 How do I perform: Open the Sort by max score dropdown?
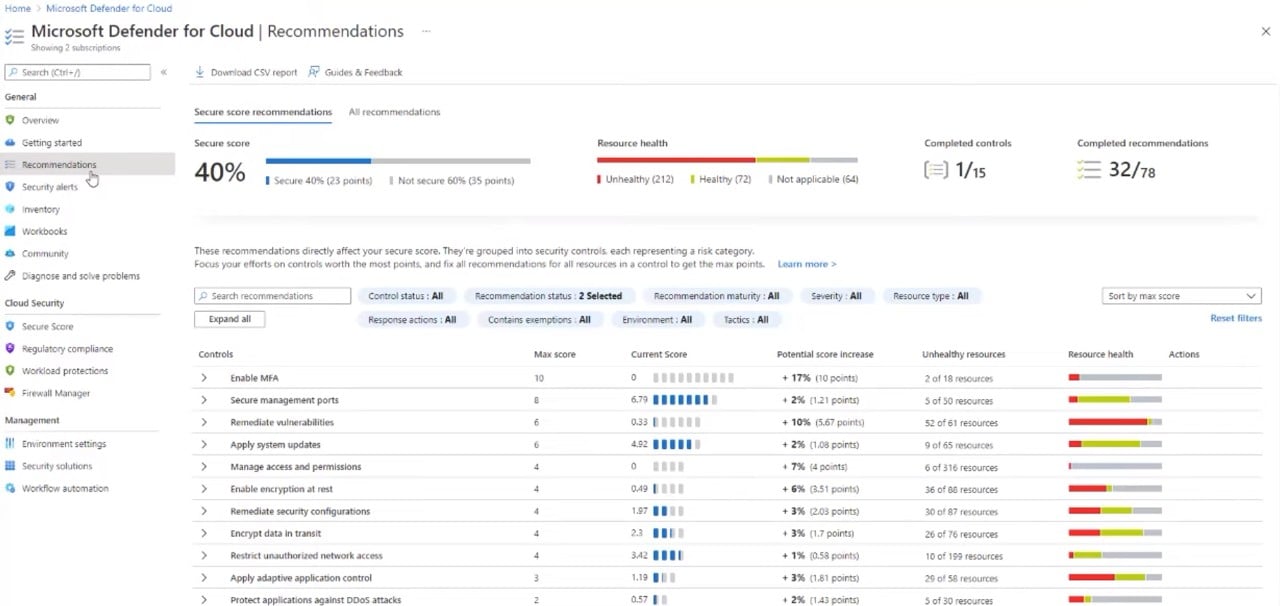[1180, 296]
